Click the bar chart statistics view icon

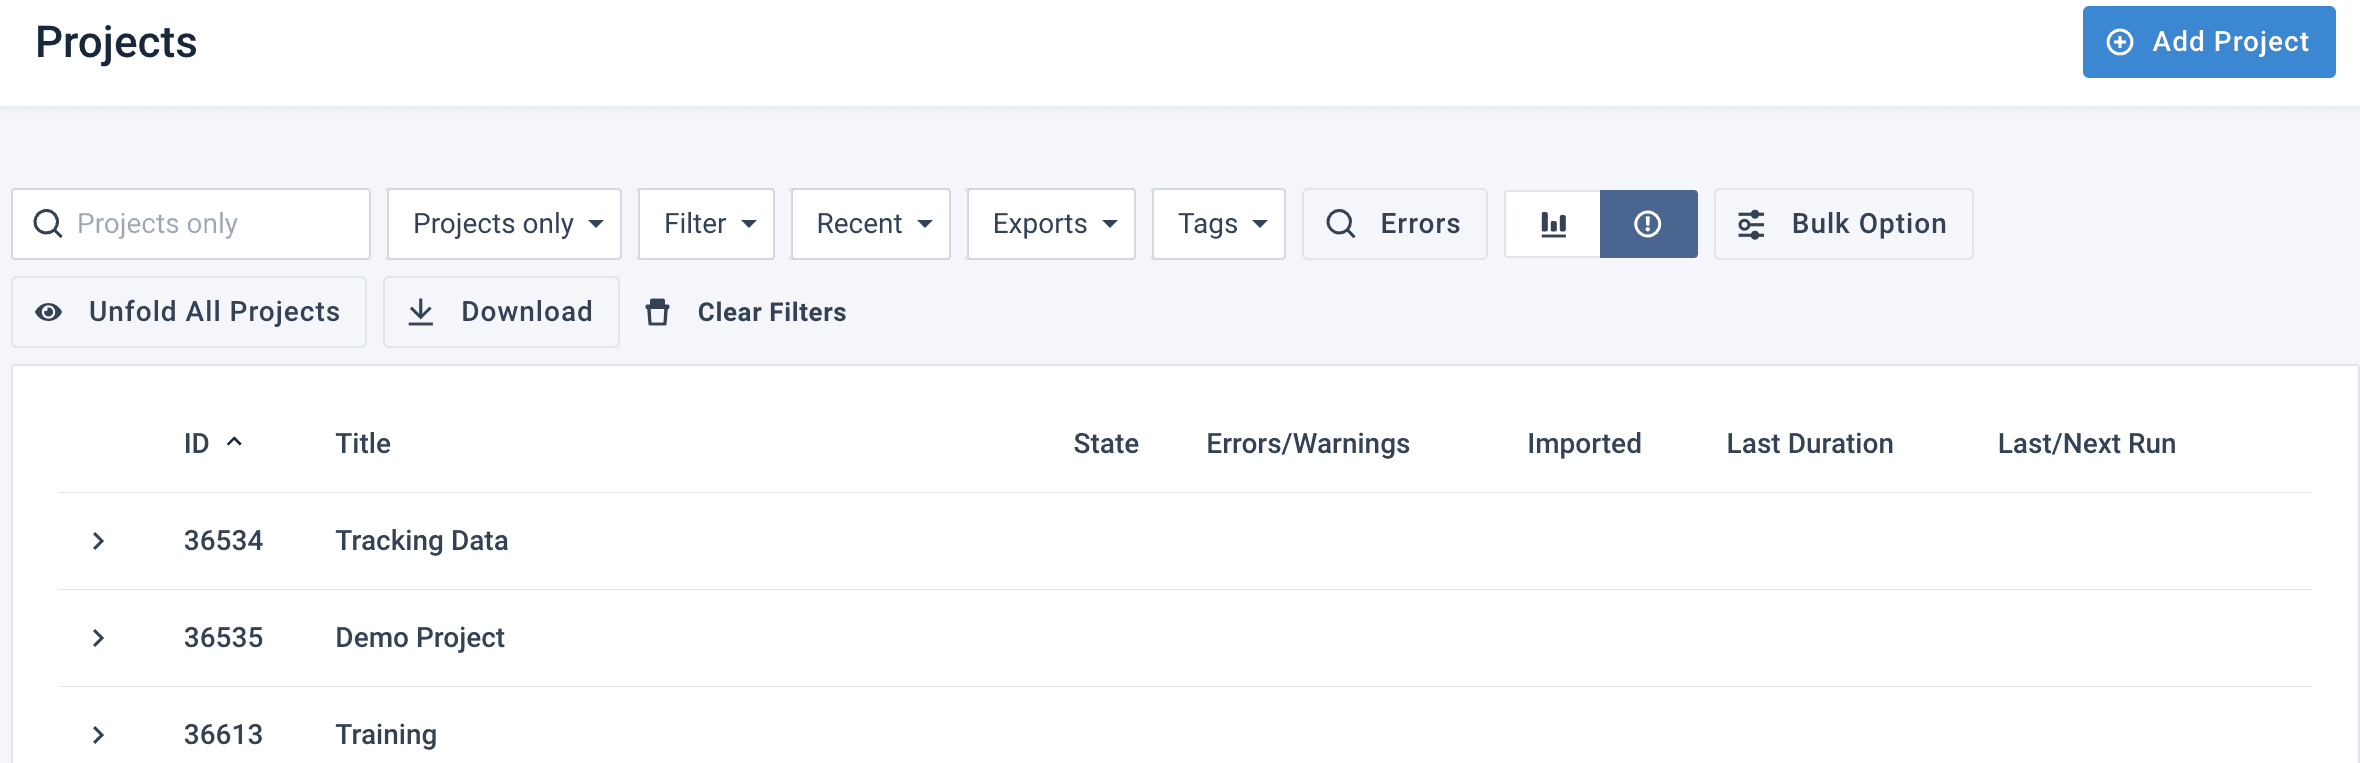(x=1553, y=224)
